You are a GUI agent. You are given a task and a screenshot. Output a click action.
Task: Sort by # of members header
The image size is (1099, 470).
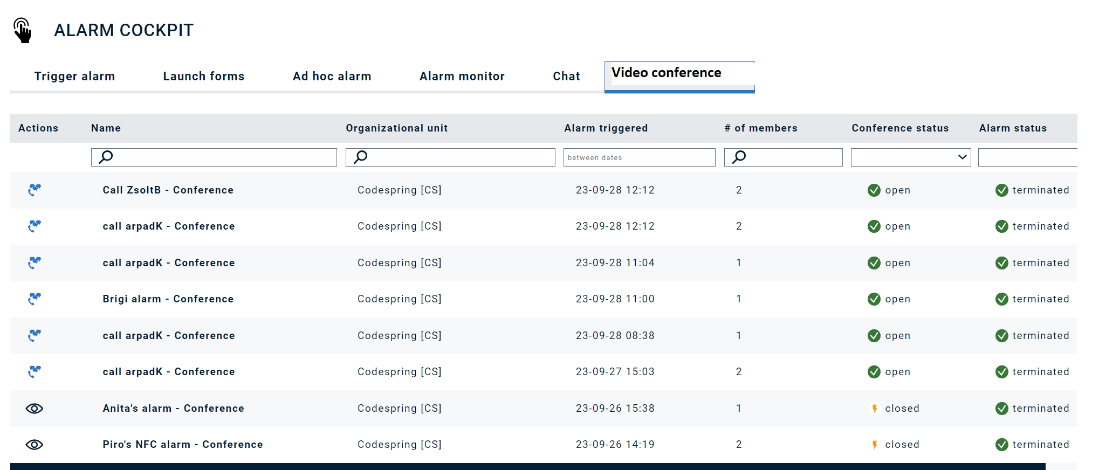click(760, 128)
